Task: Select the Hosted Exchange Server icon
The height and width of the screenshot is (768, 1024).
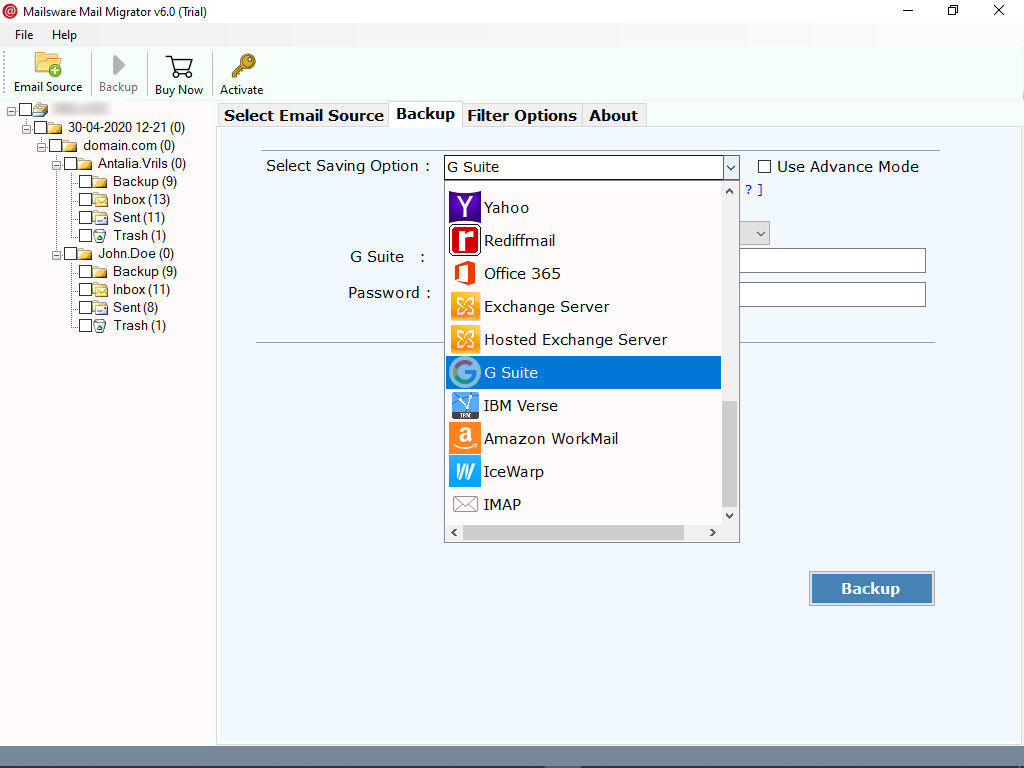Action: [x=464, y=340]
